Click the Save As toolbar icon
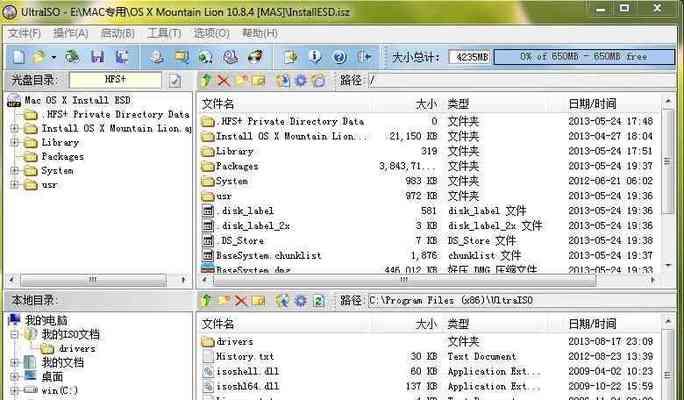684x400 pixels. tap(122, 57)
